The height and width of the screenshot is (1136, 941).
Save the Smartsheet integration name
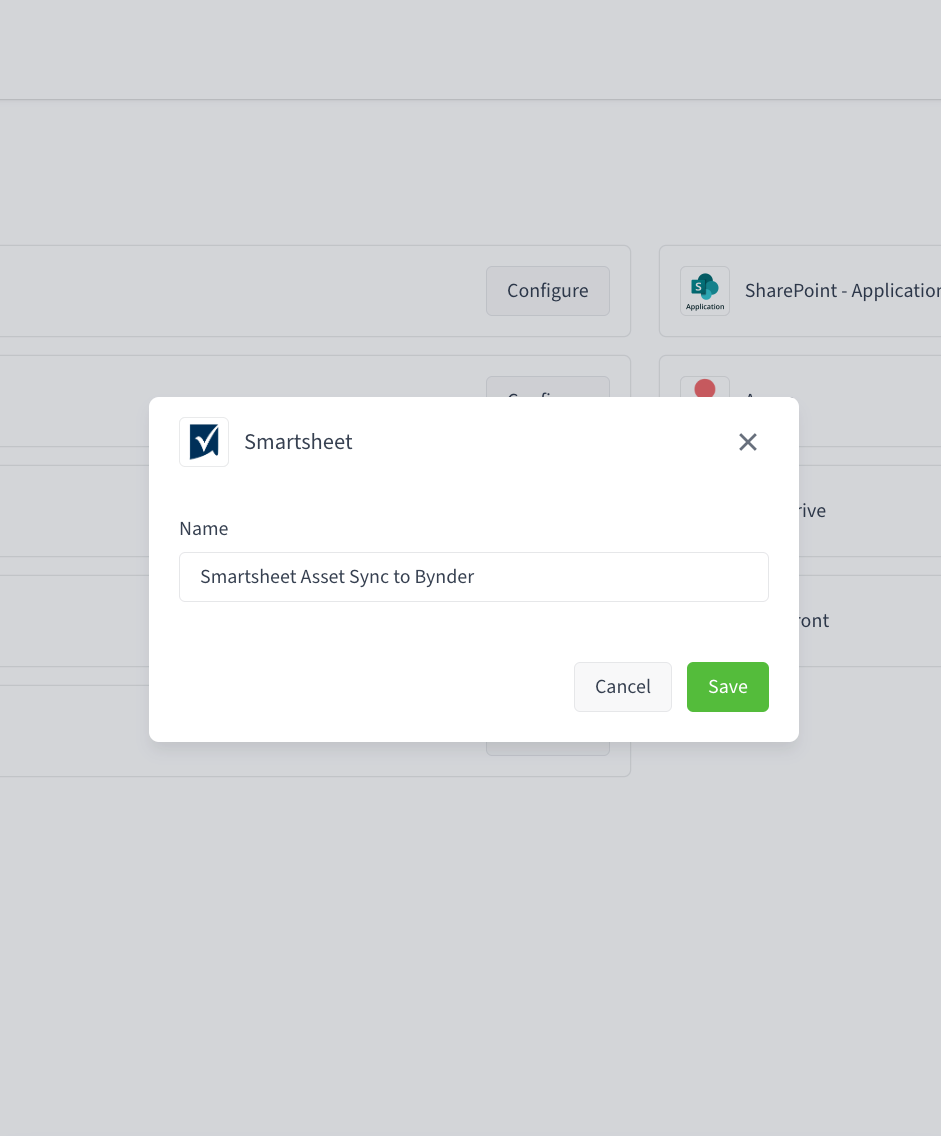pos(728,687)
